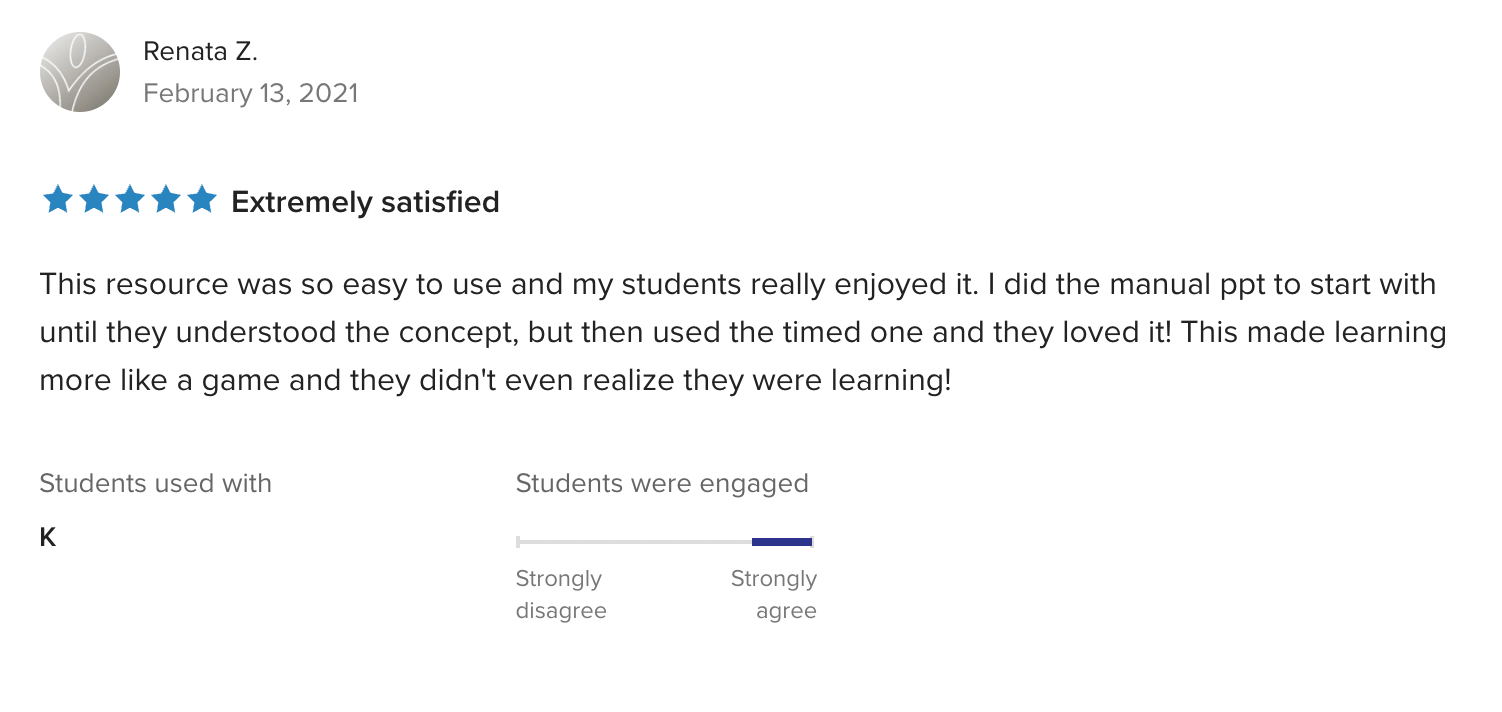
Task: Click the review date February 13, 2021
Action: 250,93
